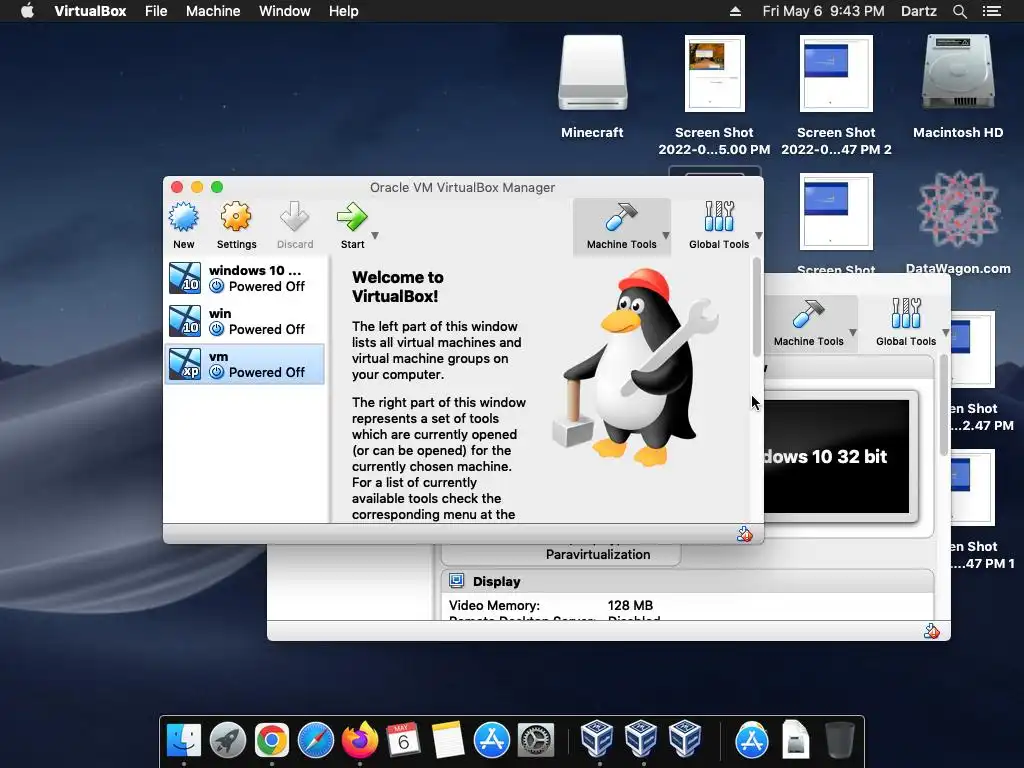
Task: Open Finder from the Dock
Action: coord(184,740)
